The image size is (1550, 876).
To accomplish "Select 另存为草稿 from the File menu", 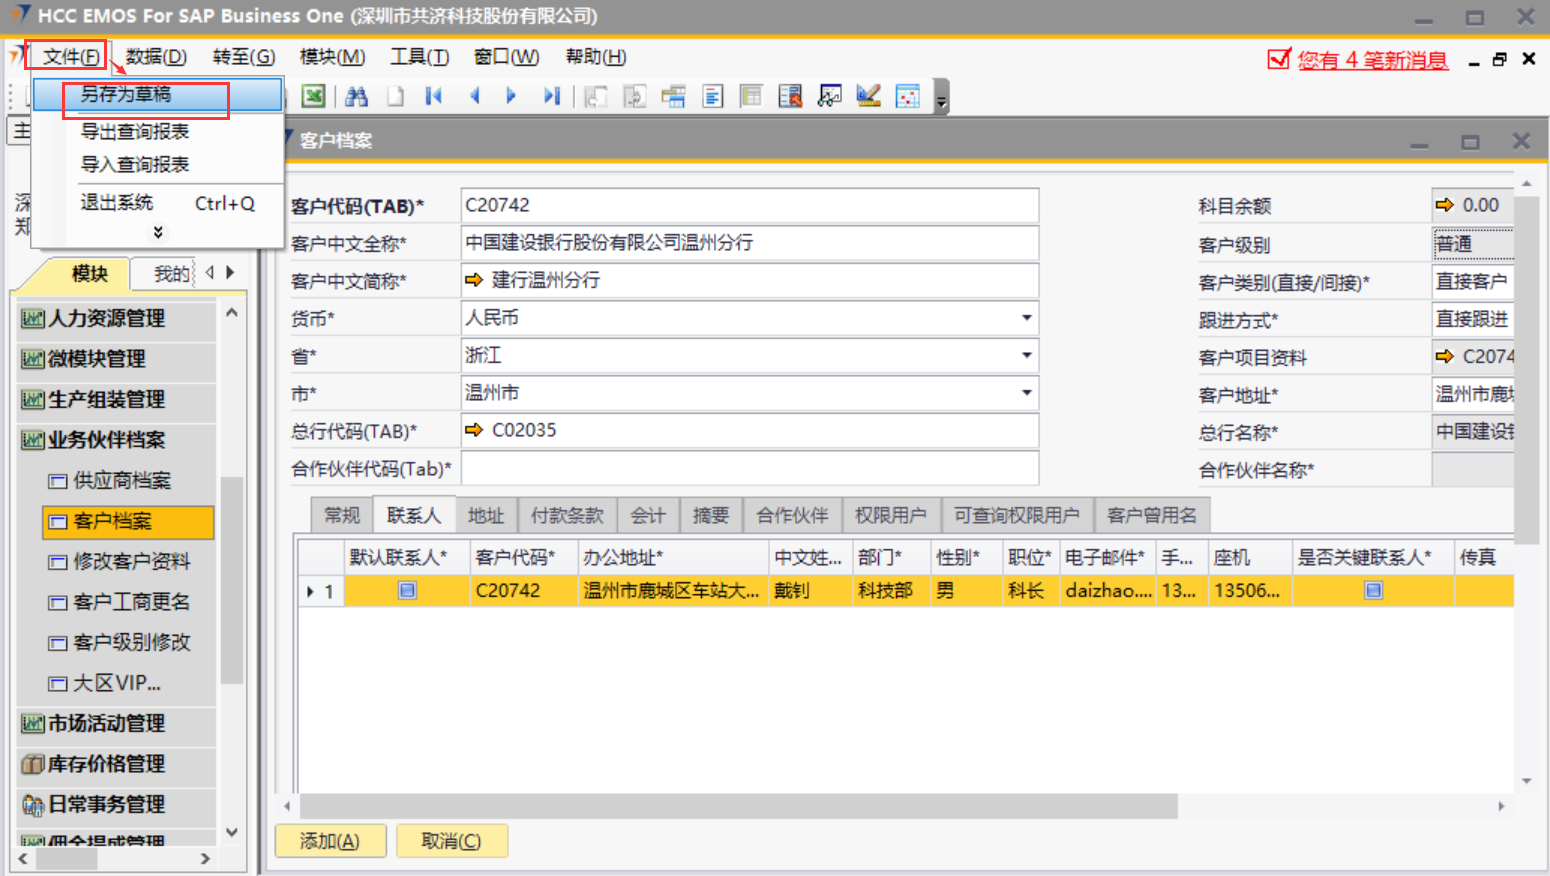I will coord(126,94).
